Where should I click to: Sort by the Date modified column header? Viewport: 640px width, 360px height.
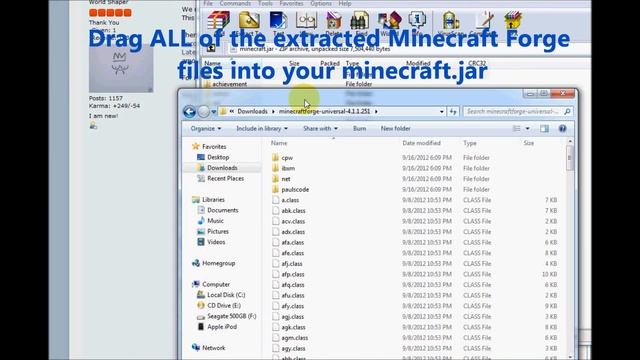pos(421,143)
